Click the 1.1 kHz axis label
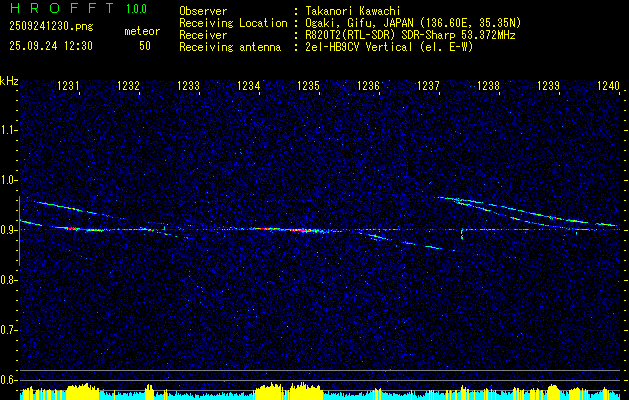This screenshot has height=400, width=629. pos(8,130)
